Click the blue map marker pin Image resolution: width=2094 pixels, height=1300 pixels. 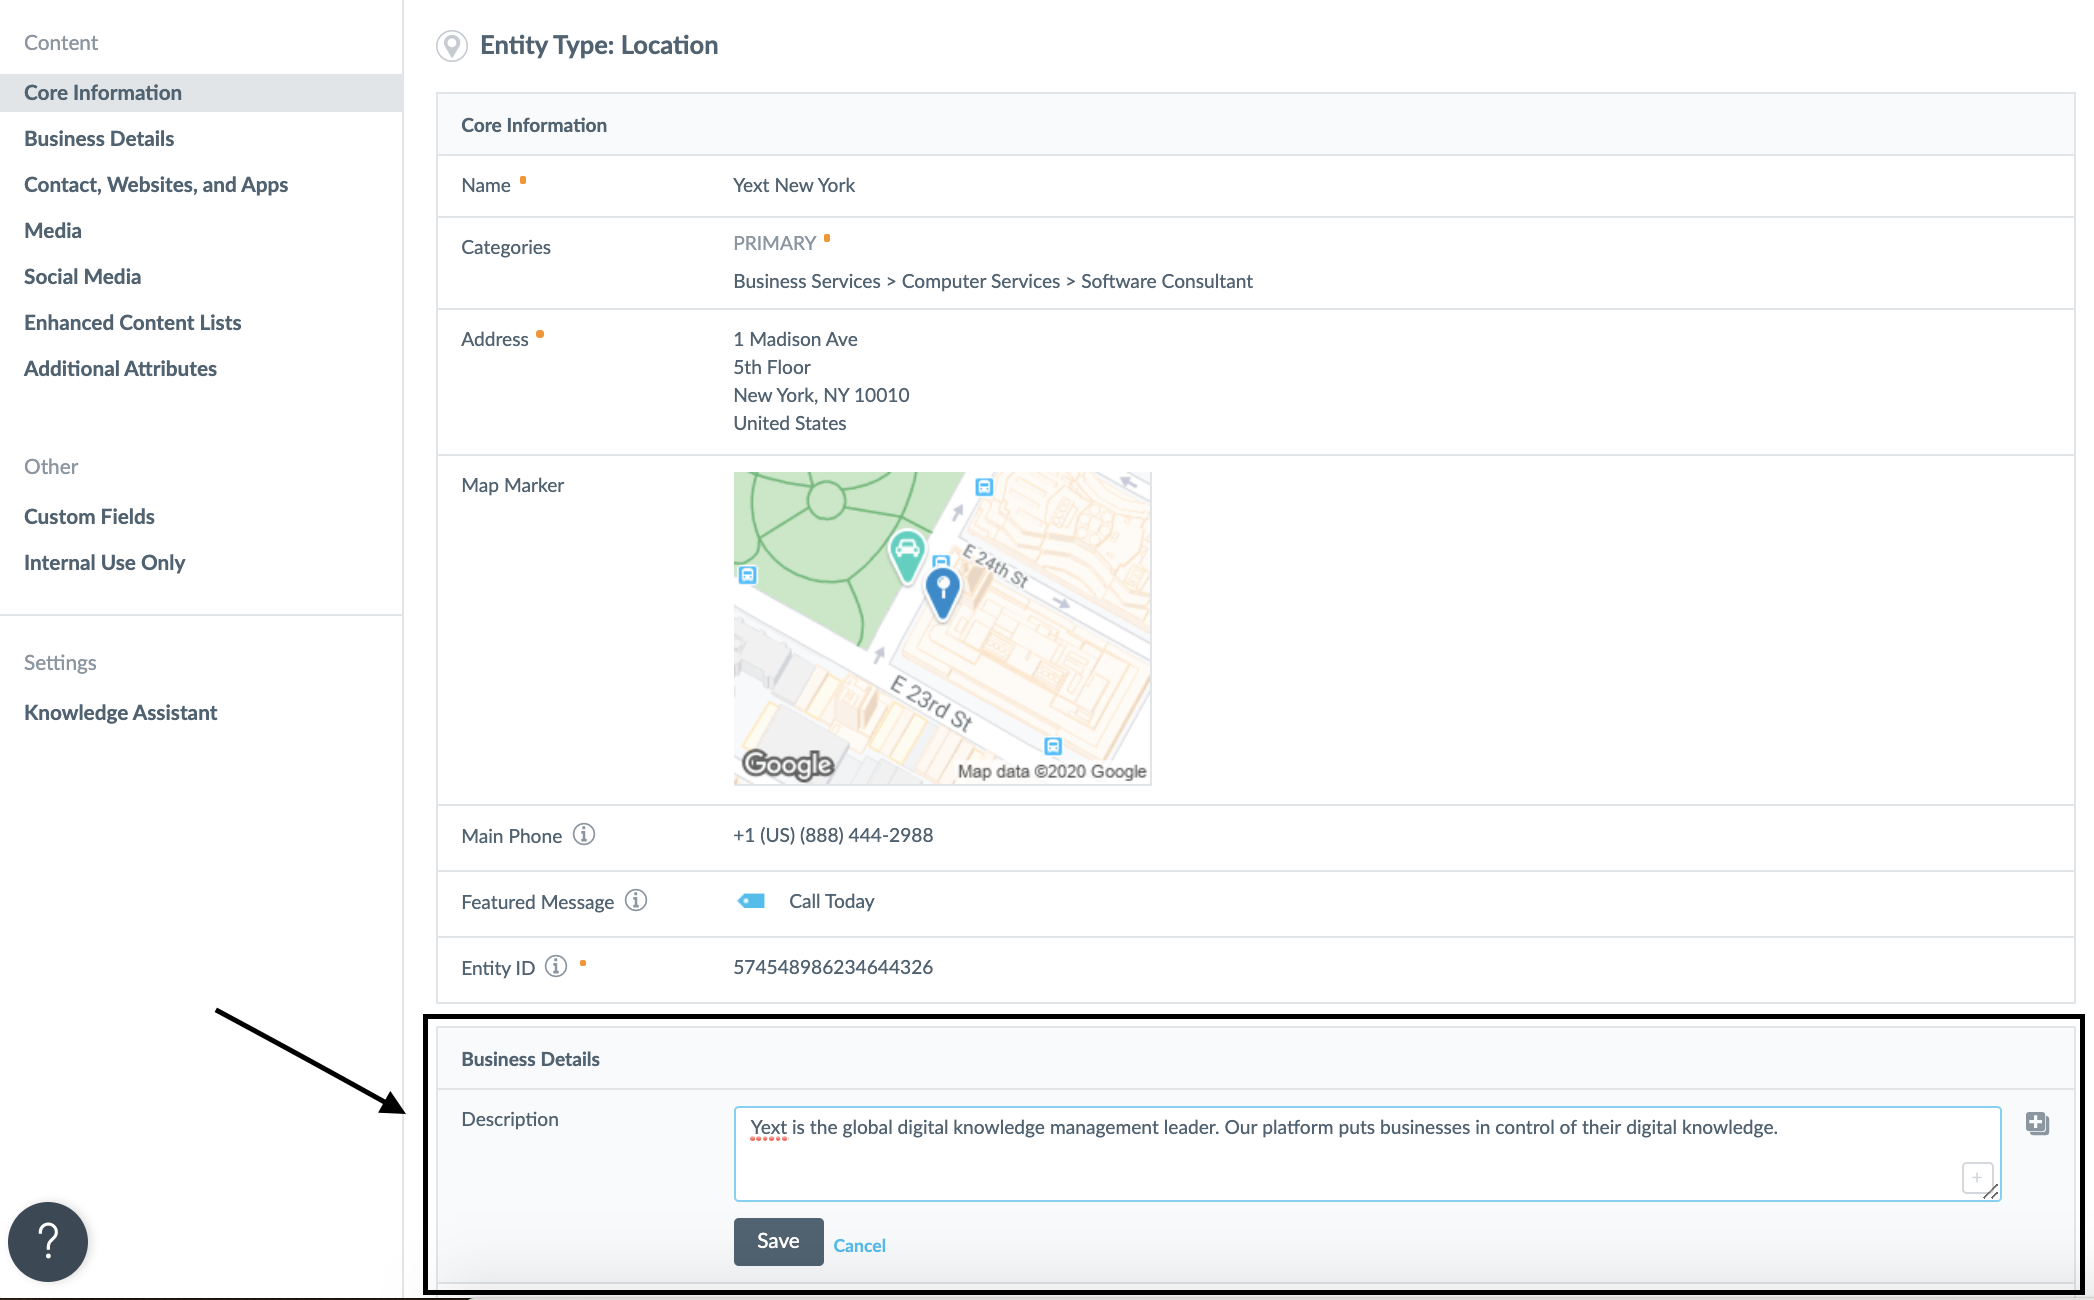942,591
